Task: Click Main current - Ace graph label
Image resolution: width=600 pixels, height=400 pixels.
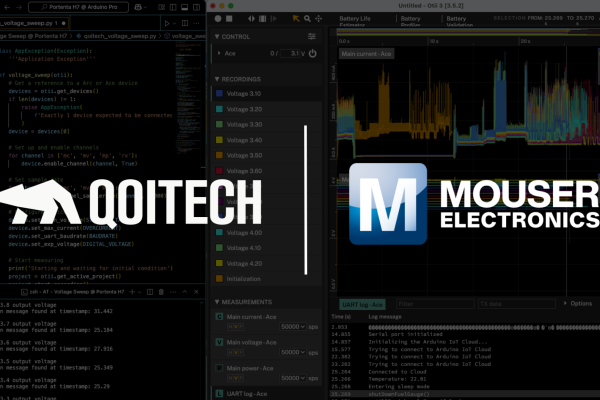Action: click(x=366, y=54)
